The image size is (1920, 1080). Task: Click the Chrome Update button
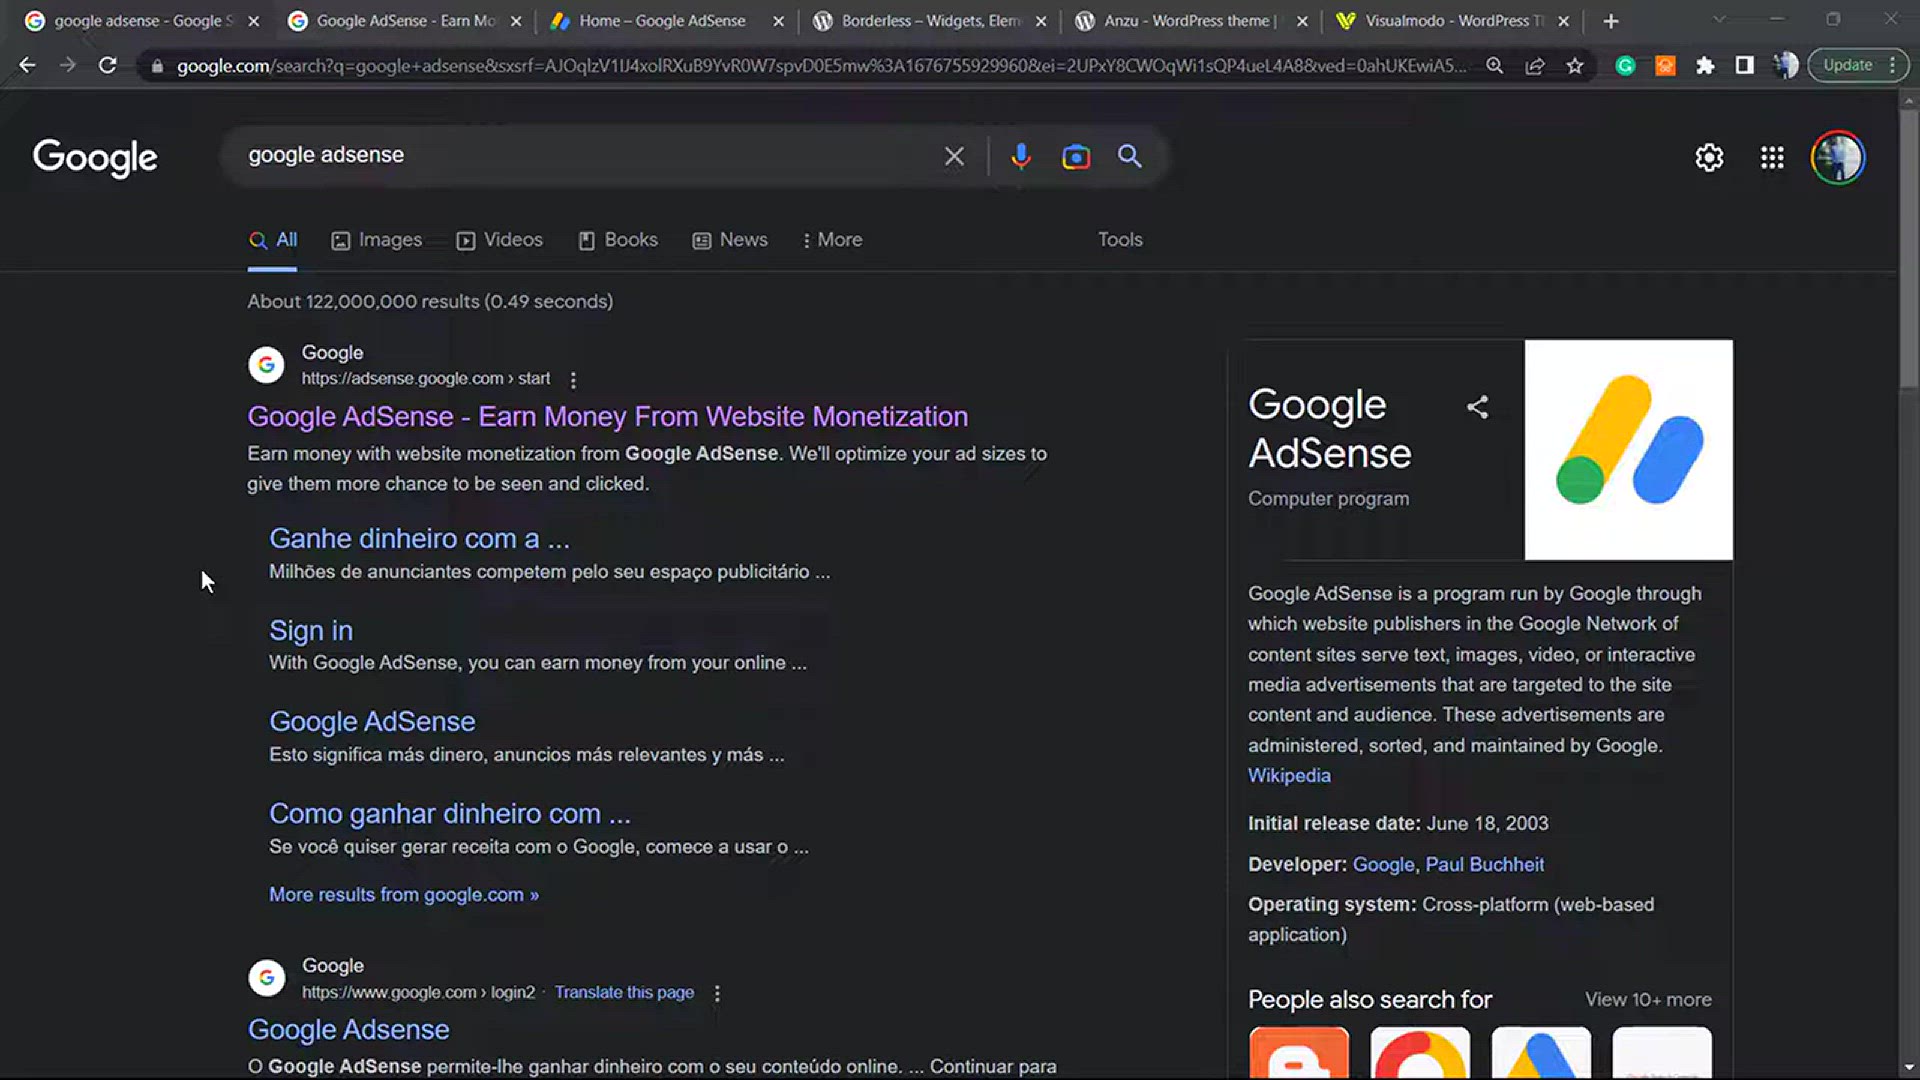point(1857,65)
